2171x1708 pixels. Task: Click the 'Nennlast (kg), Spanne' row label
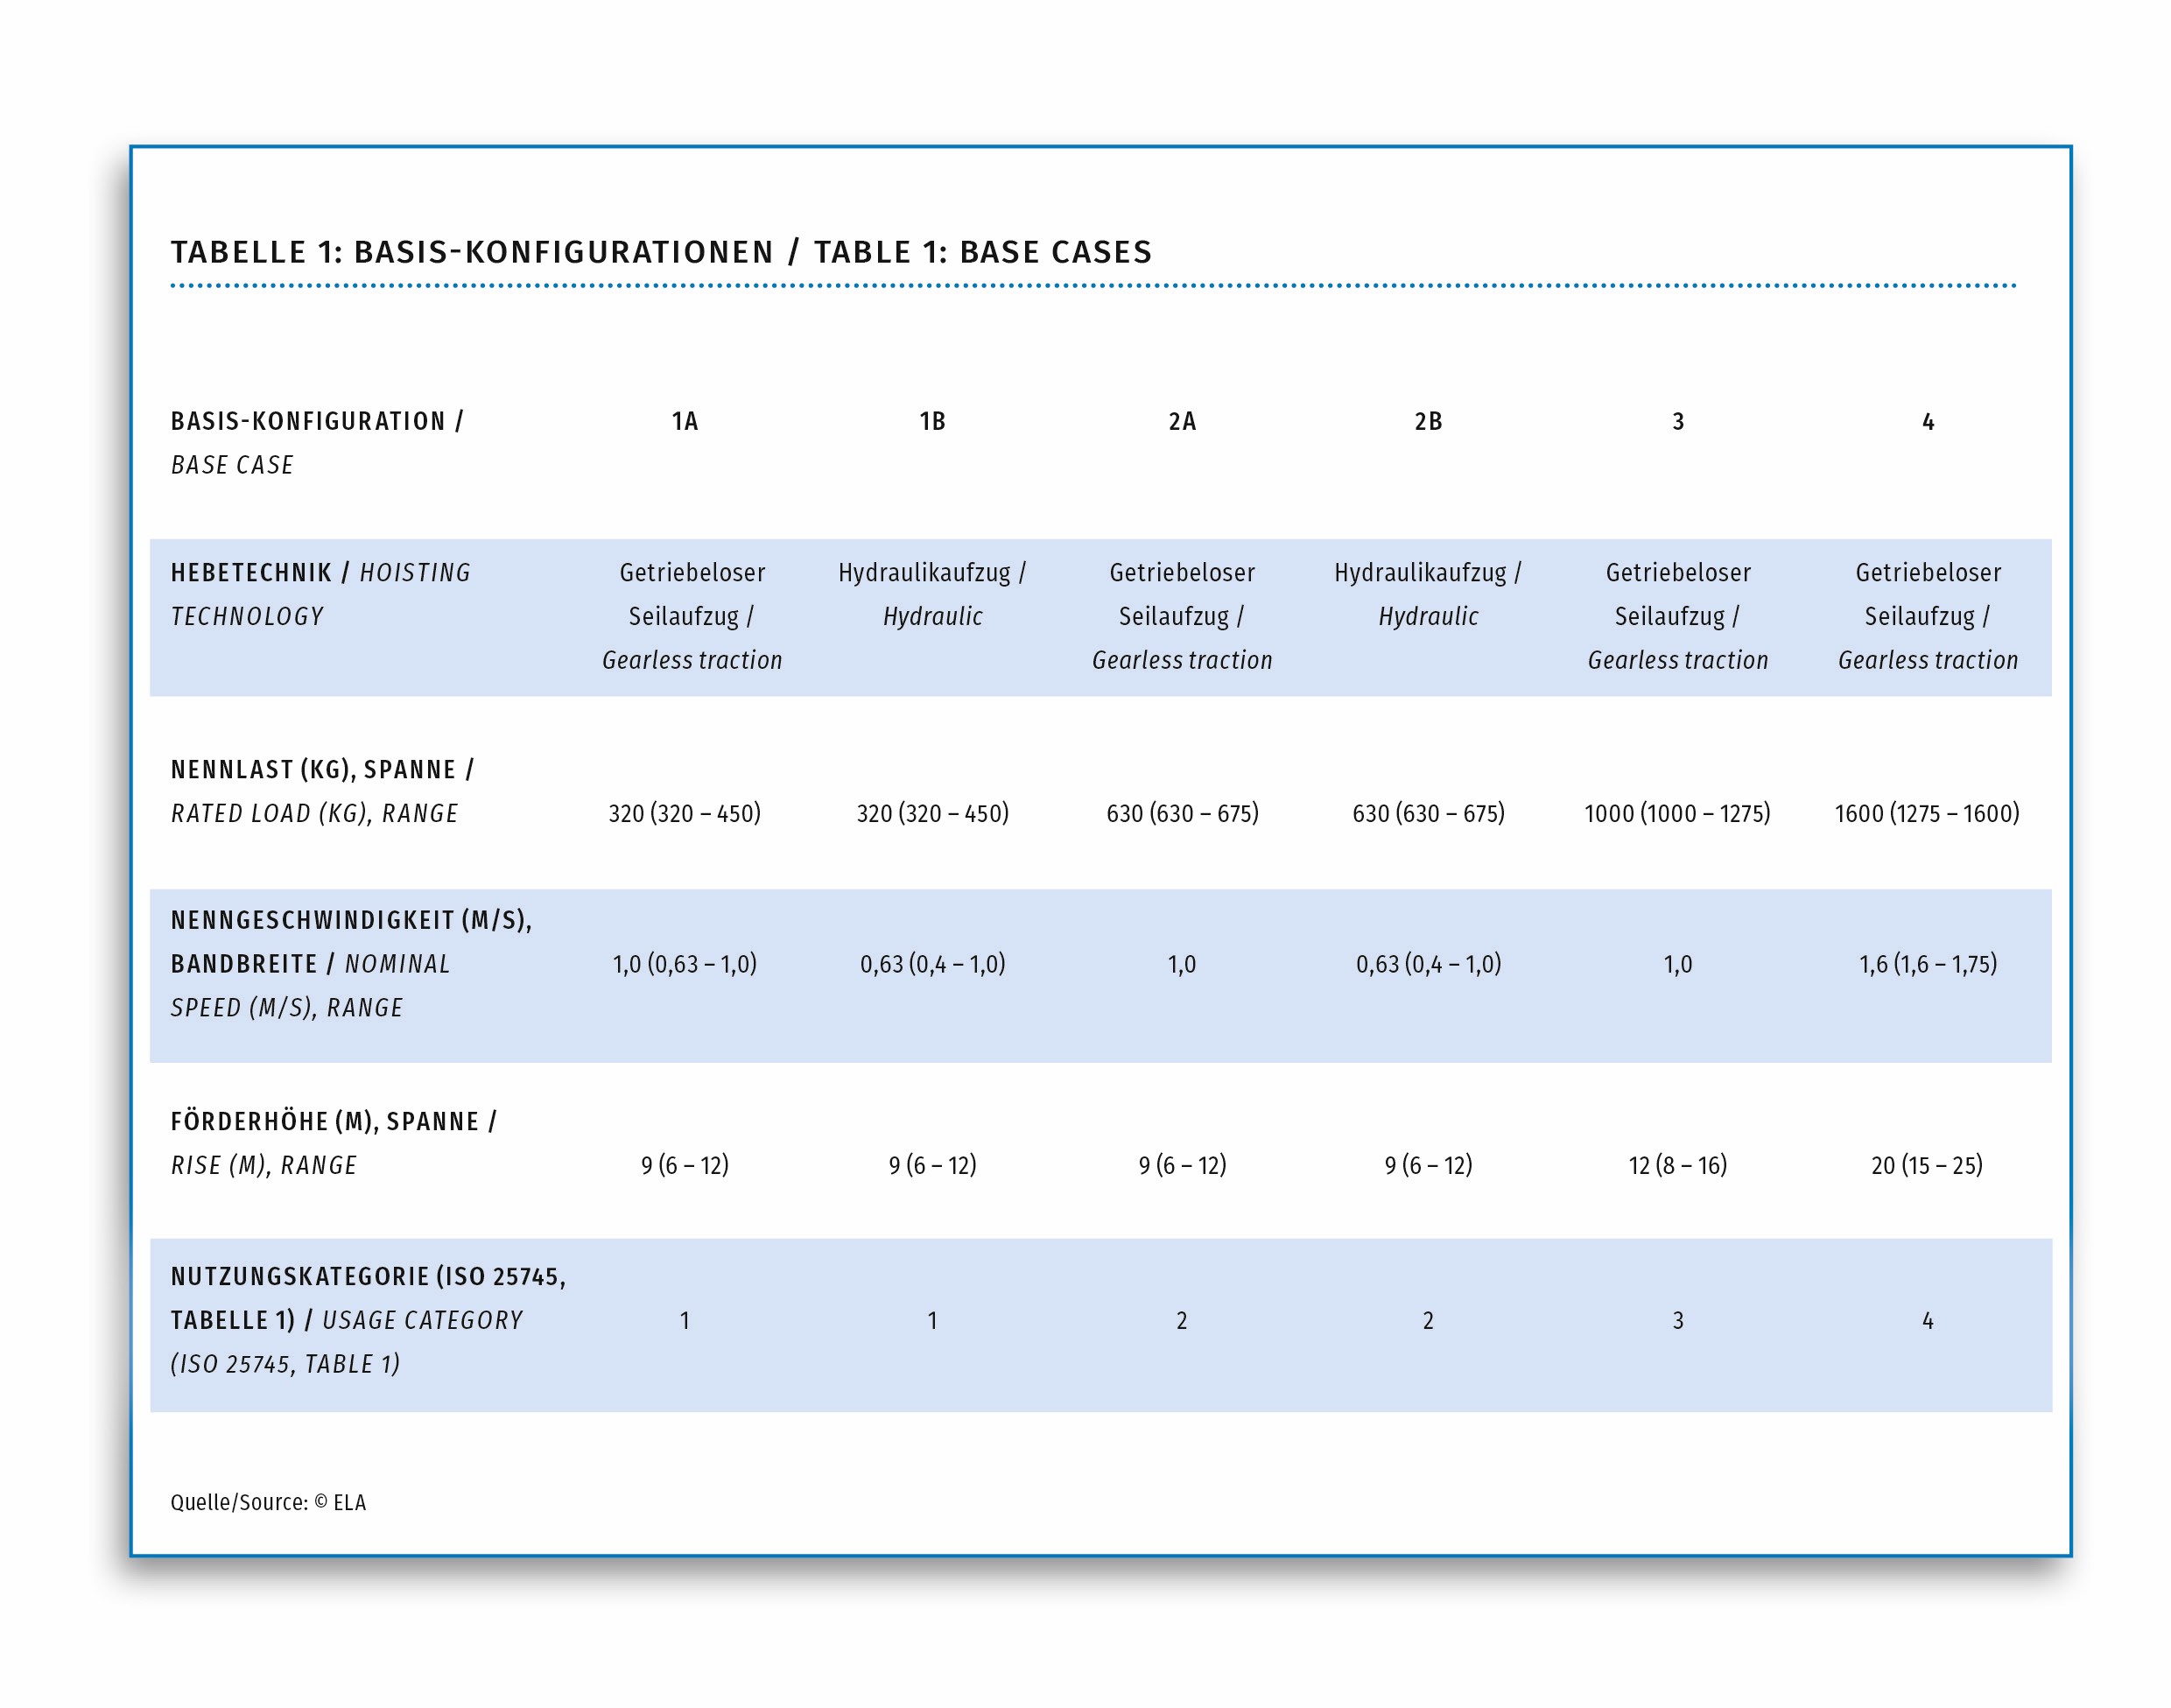321,769
